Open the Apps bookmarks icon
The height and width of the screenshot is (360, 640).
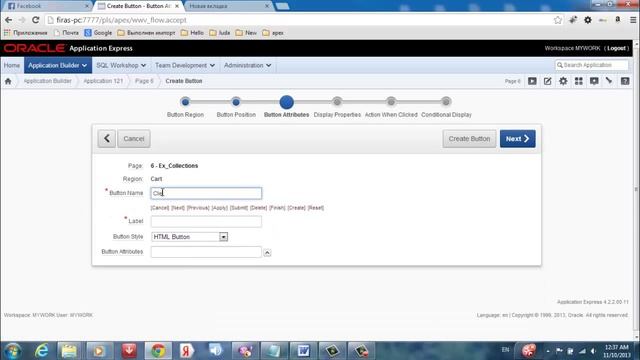(7, 33)
